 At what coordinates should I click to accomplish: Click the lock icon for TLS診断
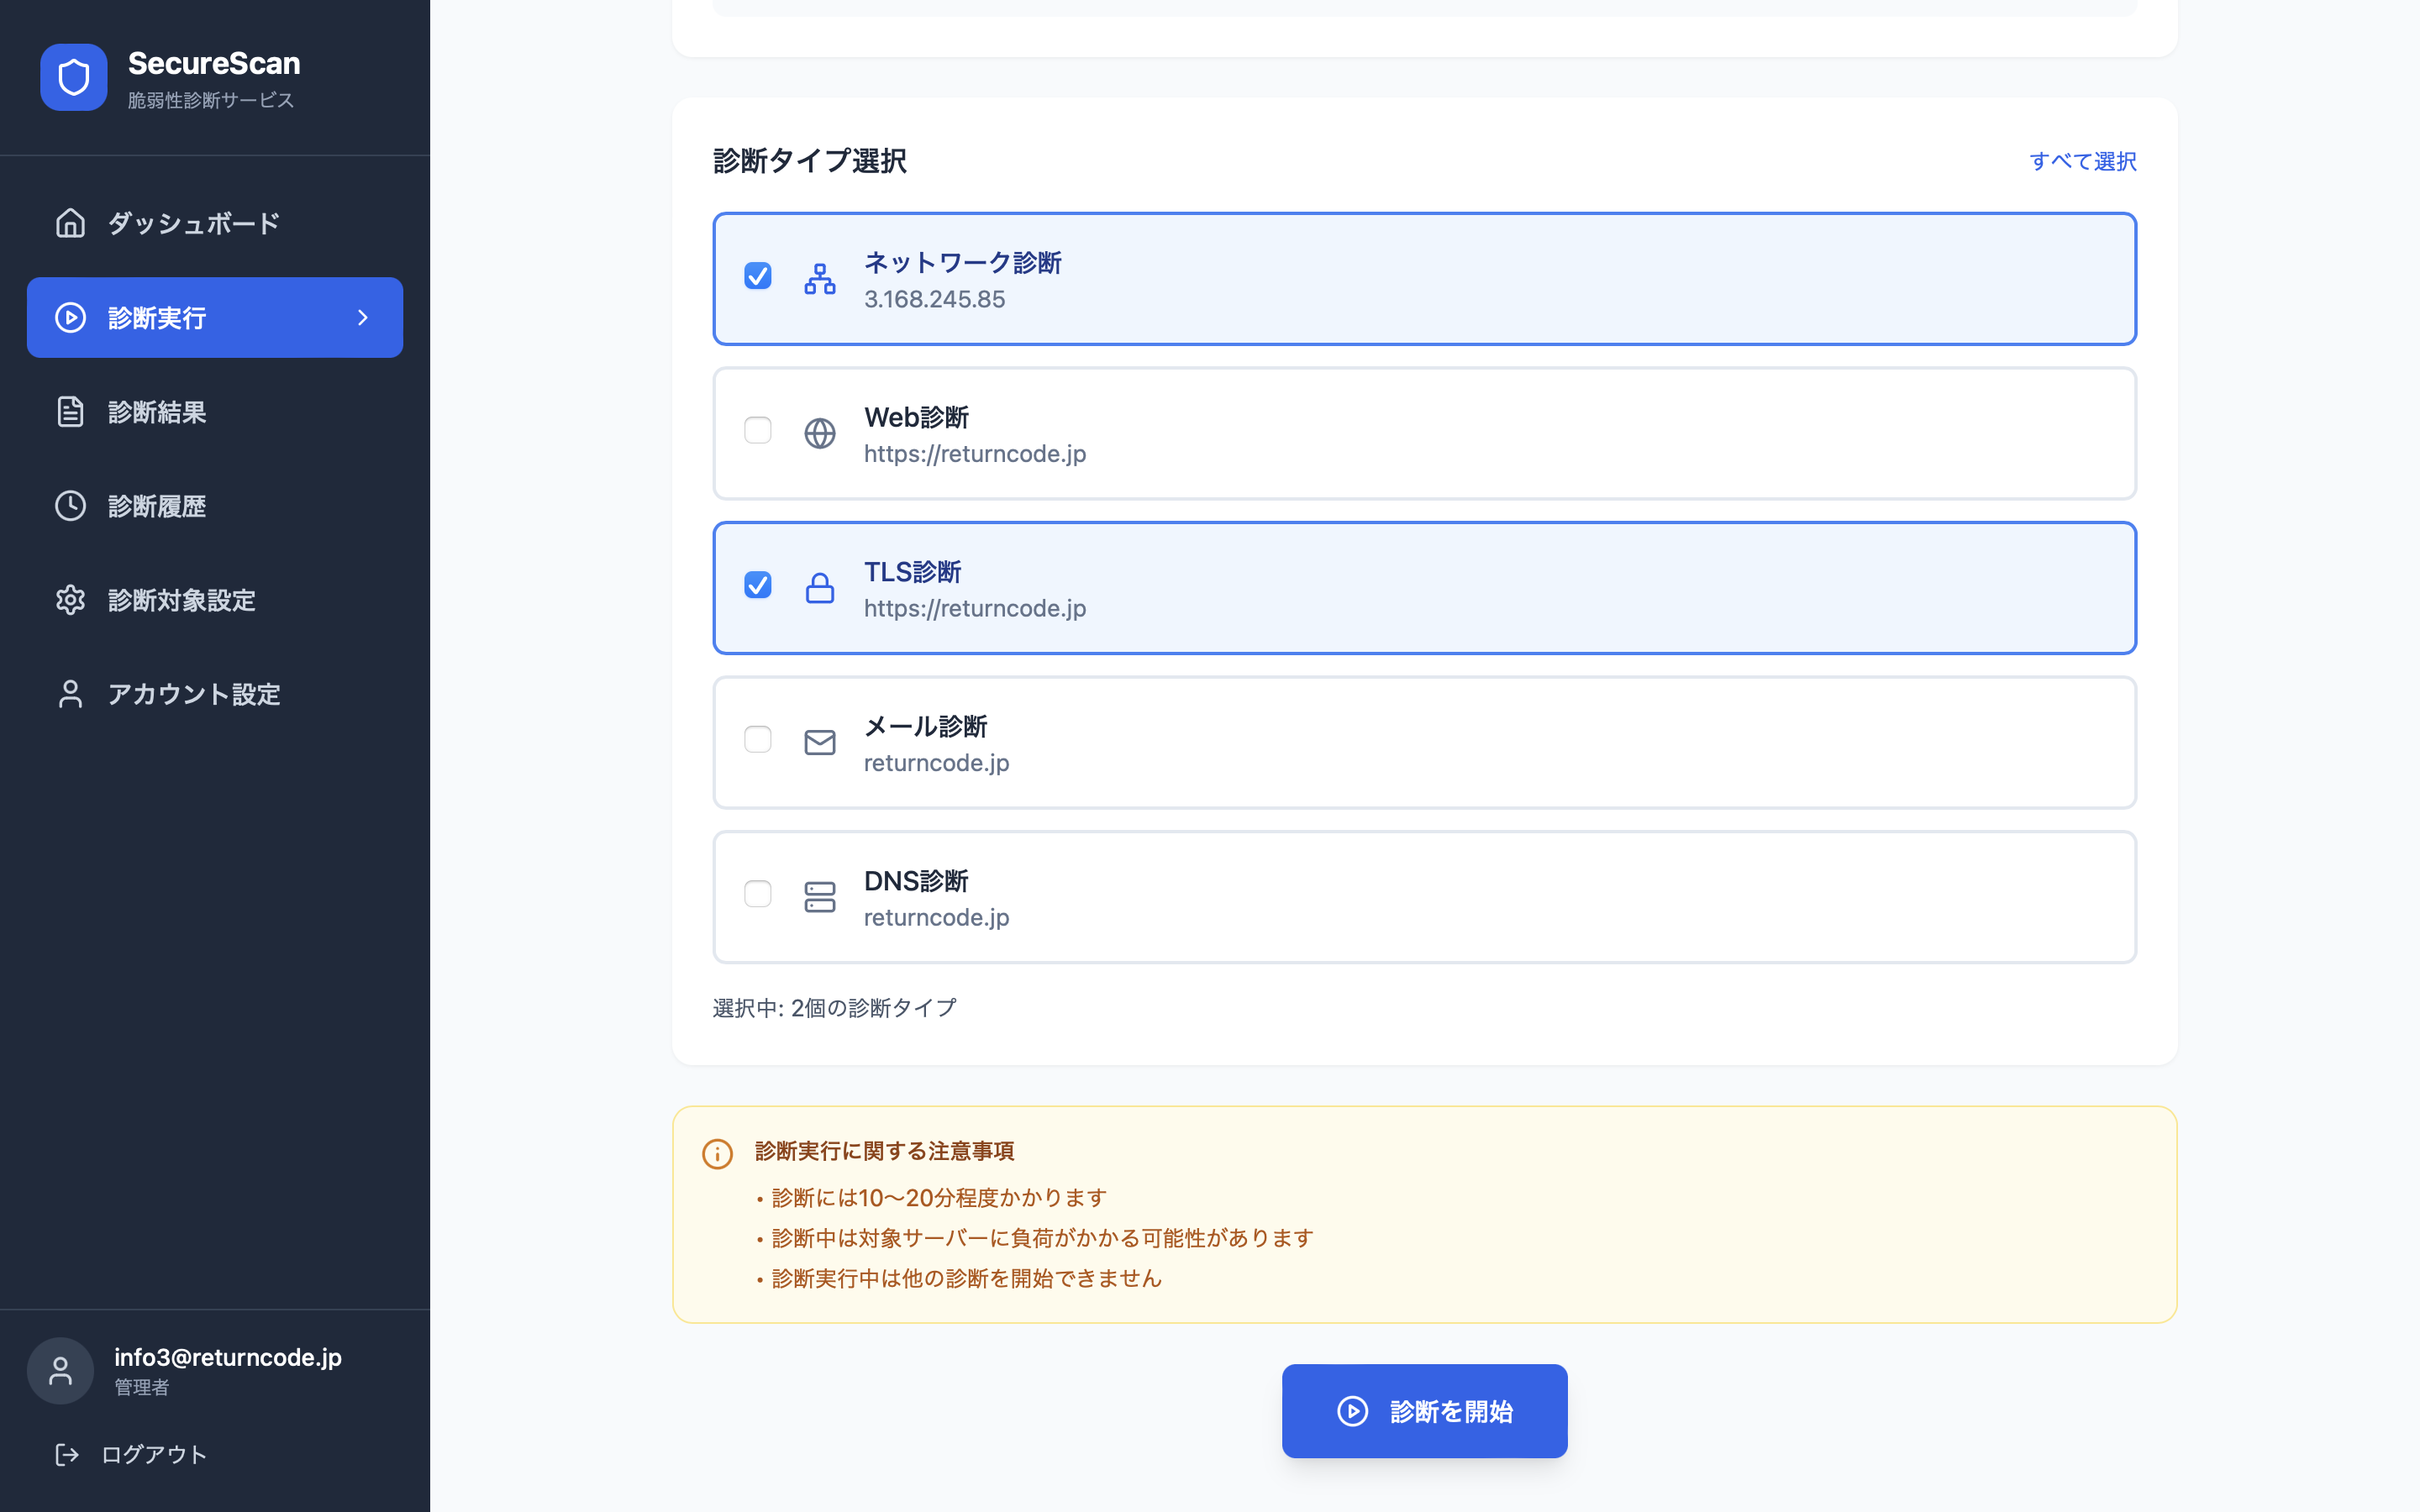click(820, 588)
